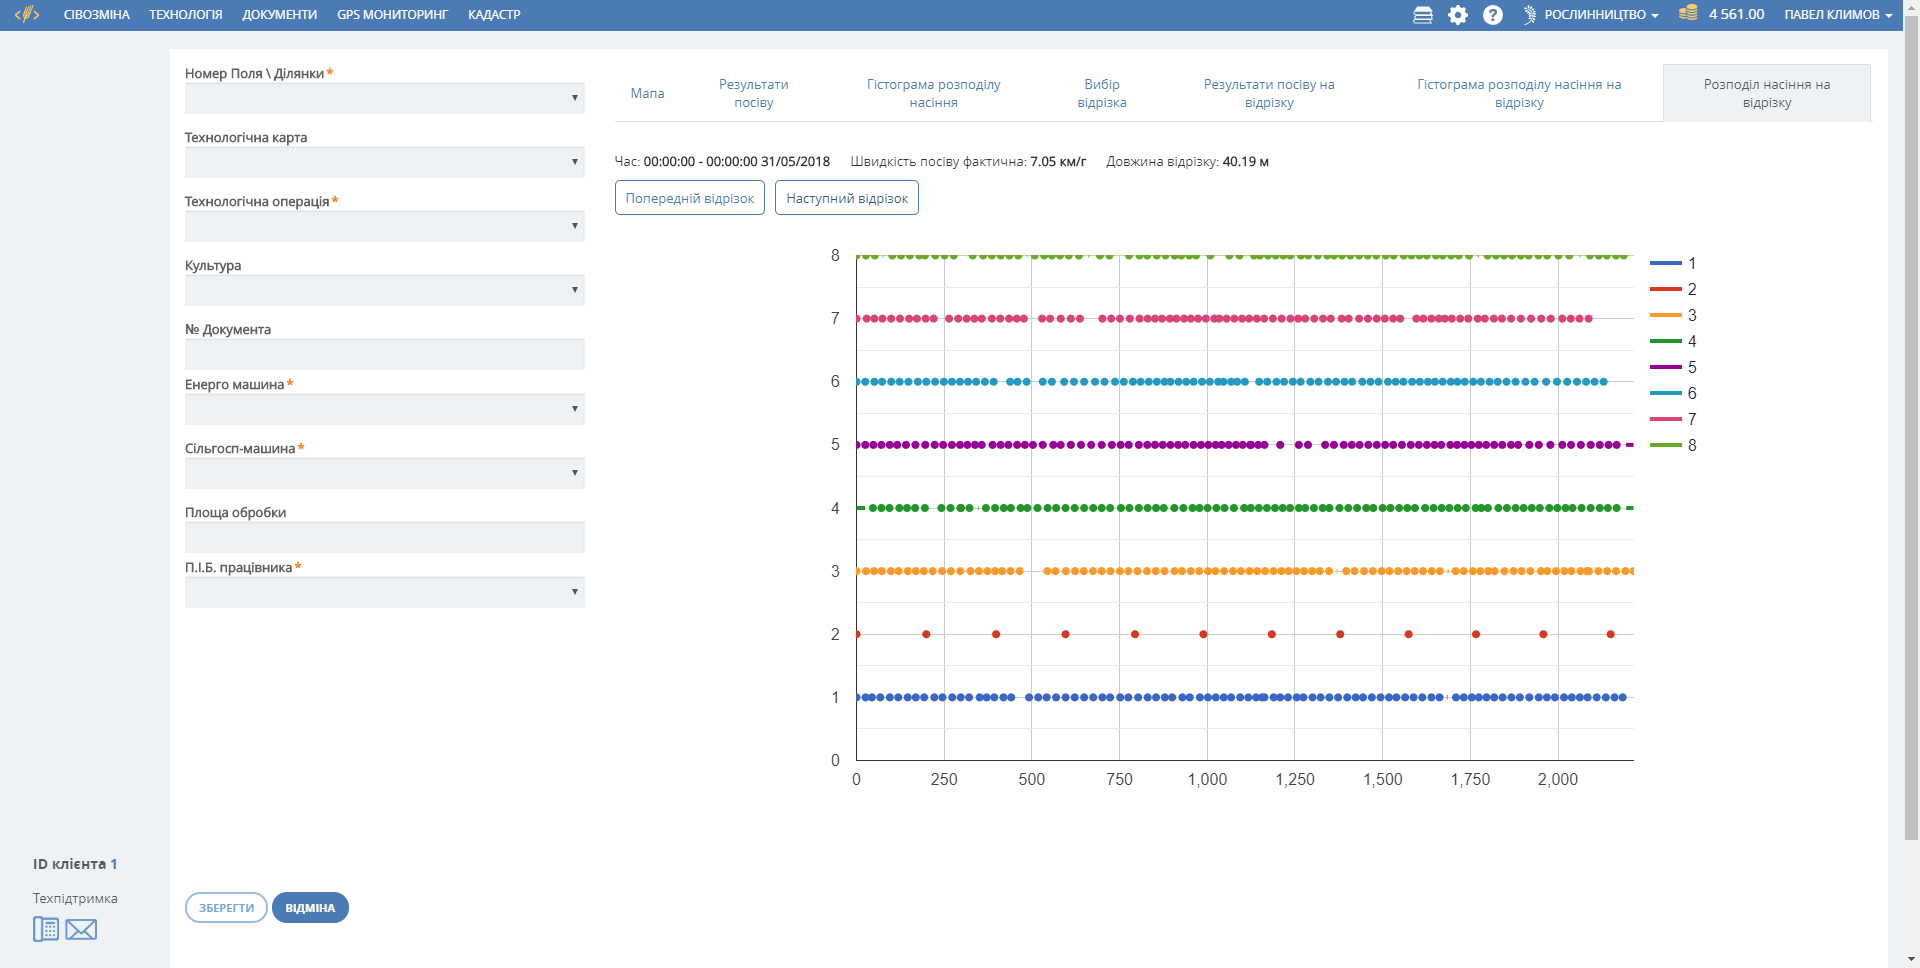Click the tech support phone icon
Image resolution: width=1920 pixels, height=968 pixels.
pyautogui.click(x=46, y=929)
